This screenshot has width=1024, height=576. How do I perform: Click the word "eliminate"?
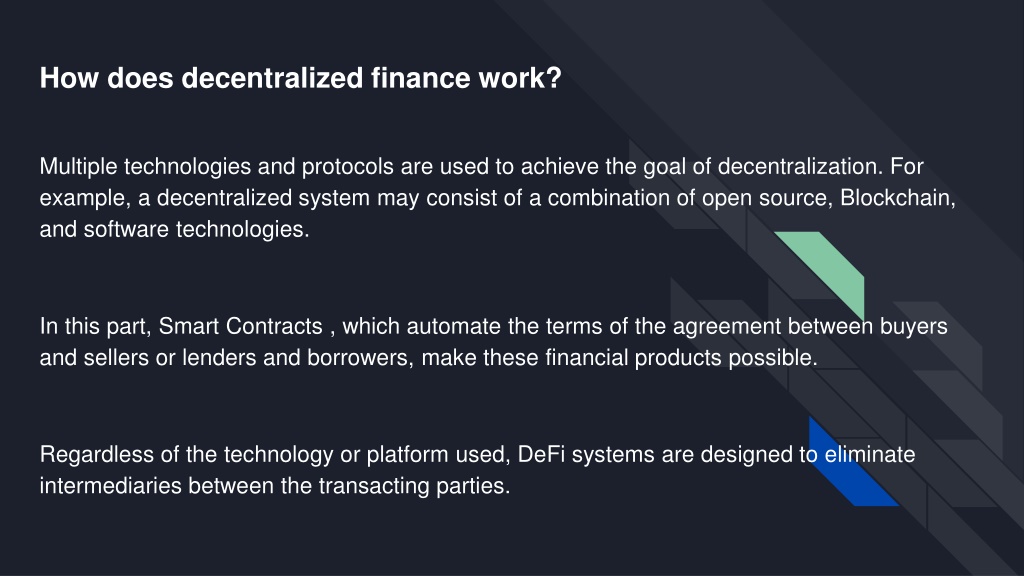870,454
